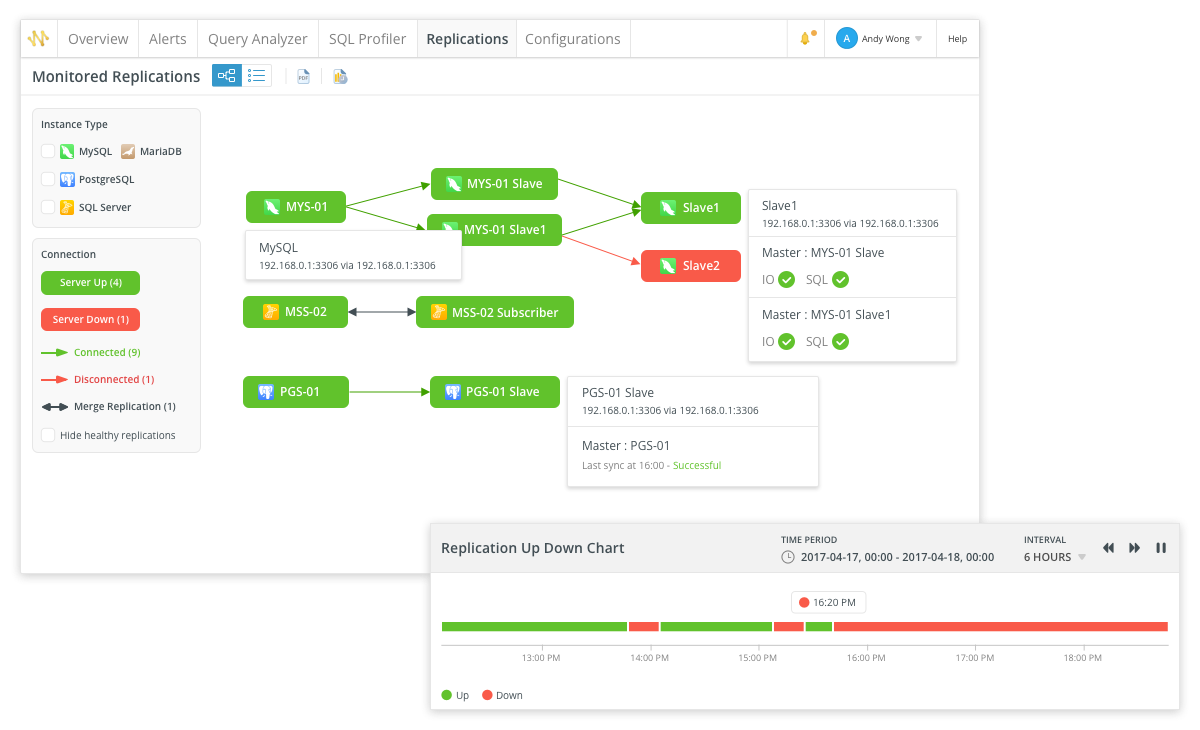Click the Monitored Replications heading
This screenshot has width=1200, height=730.
pyautogui.click(x=116, y=76)
